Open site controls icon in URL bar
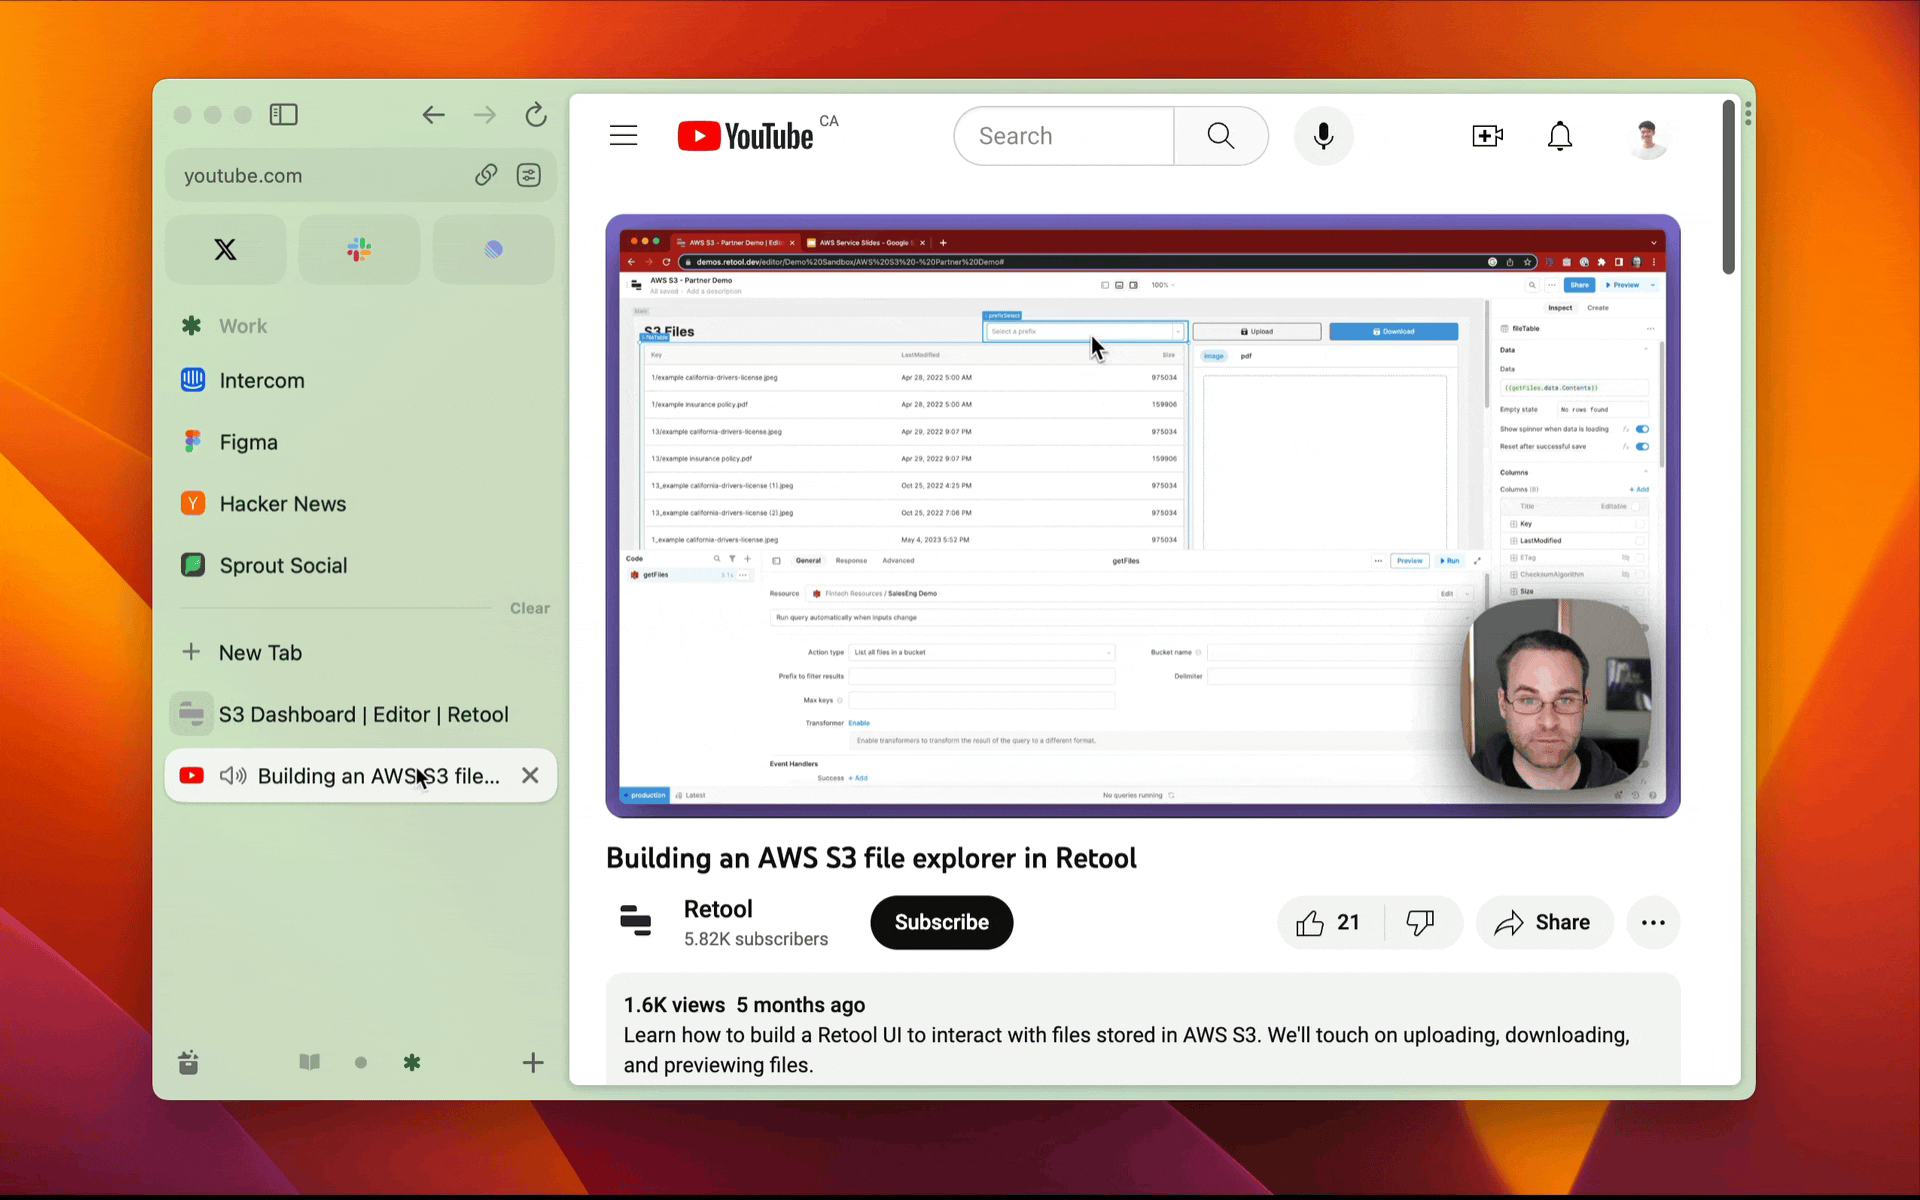This screenshot has width=1920, height=1200. 529,175
